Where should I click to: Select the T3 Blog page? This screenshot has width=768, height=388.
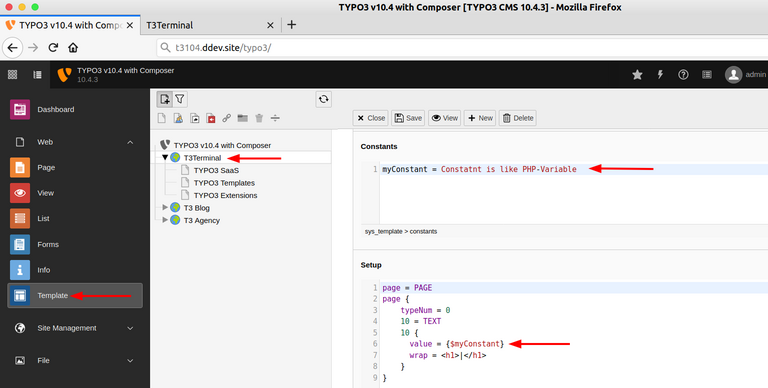point(196,208)
